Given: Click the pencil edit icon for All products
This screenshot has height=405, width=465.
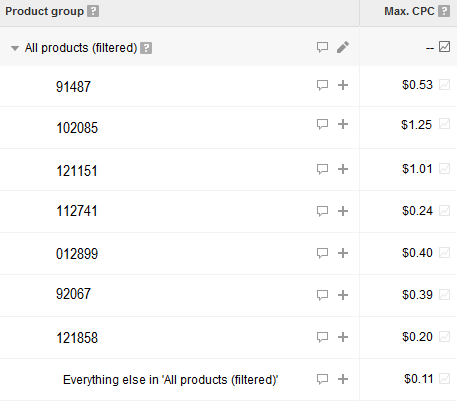Looking at the screenshot, I should (x=343, y=47).
